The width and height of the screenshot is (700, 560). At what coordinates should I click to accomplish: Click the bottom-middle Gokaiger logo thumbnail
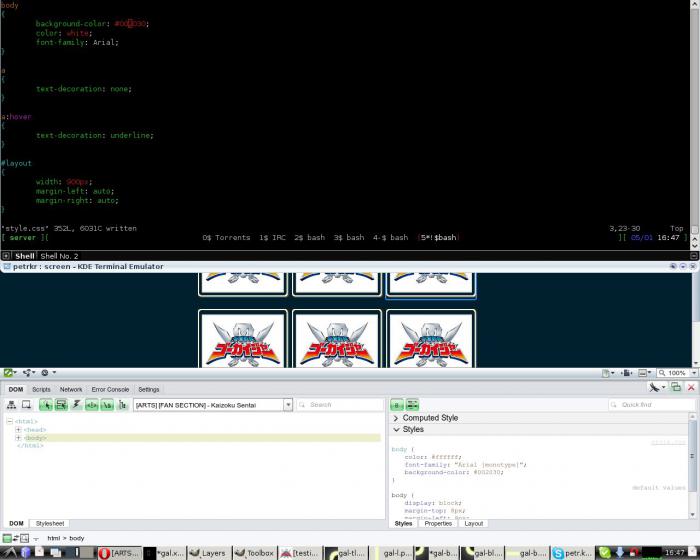click(x=337, y=339)
